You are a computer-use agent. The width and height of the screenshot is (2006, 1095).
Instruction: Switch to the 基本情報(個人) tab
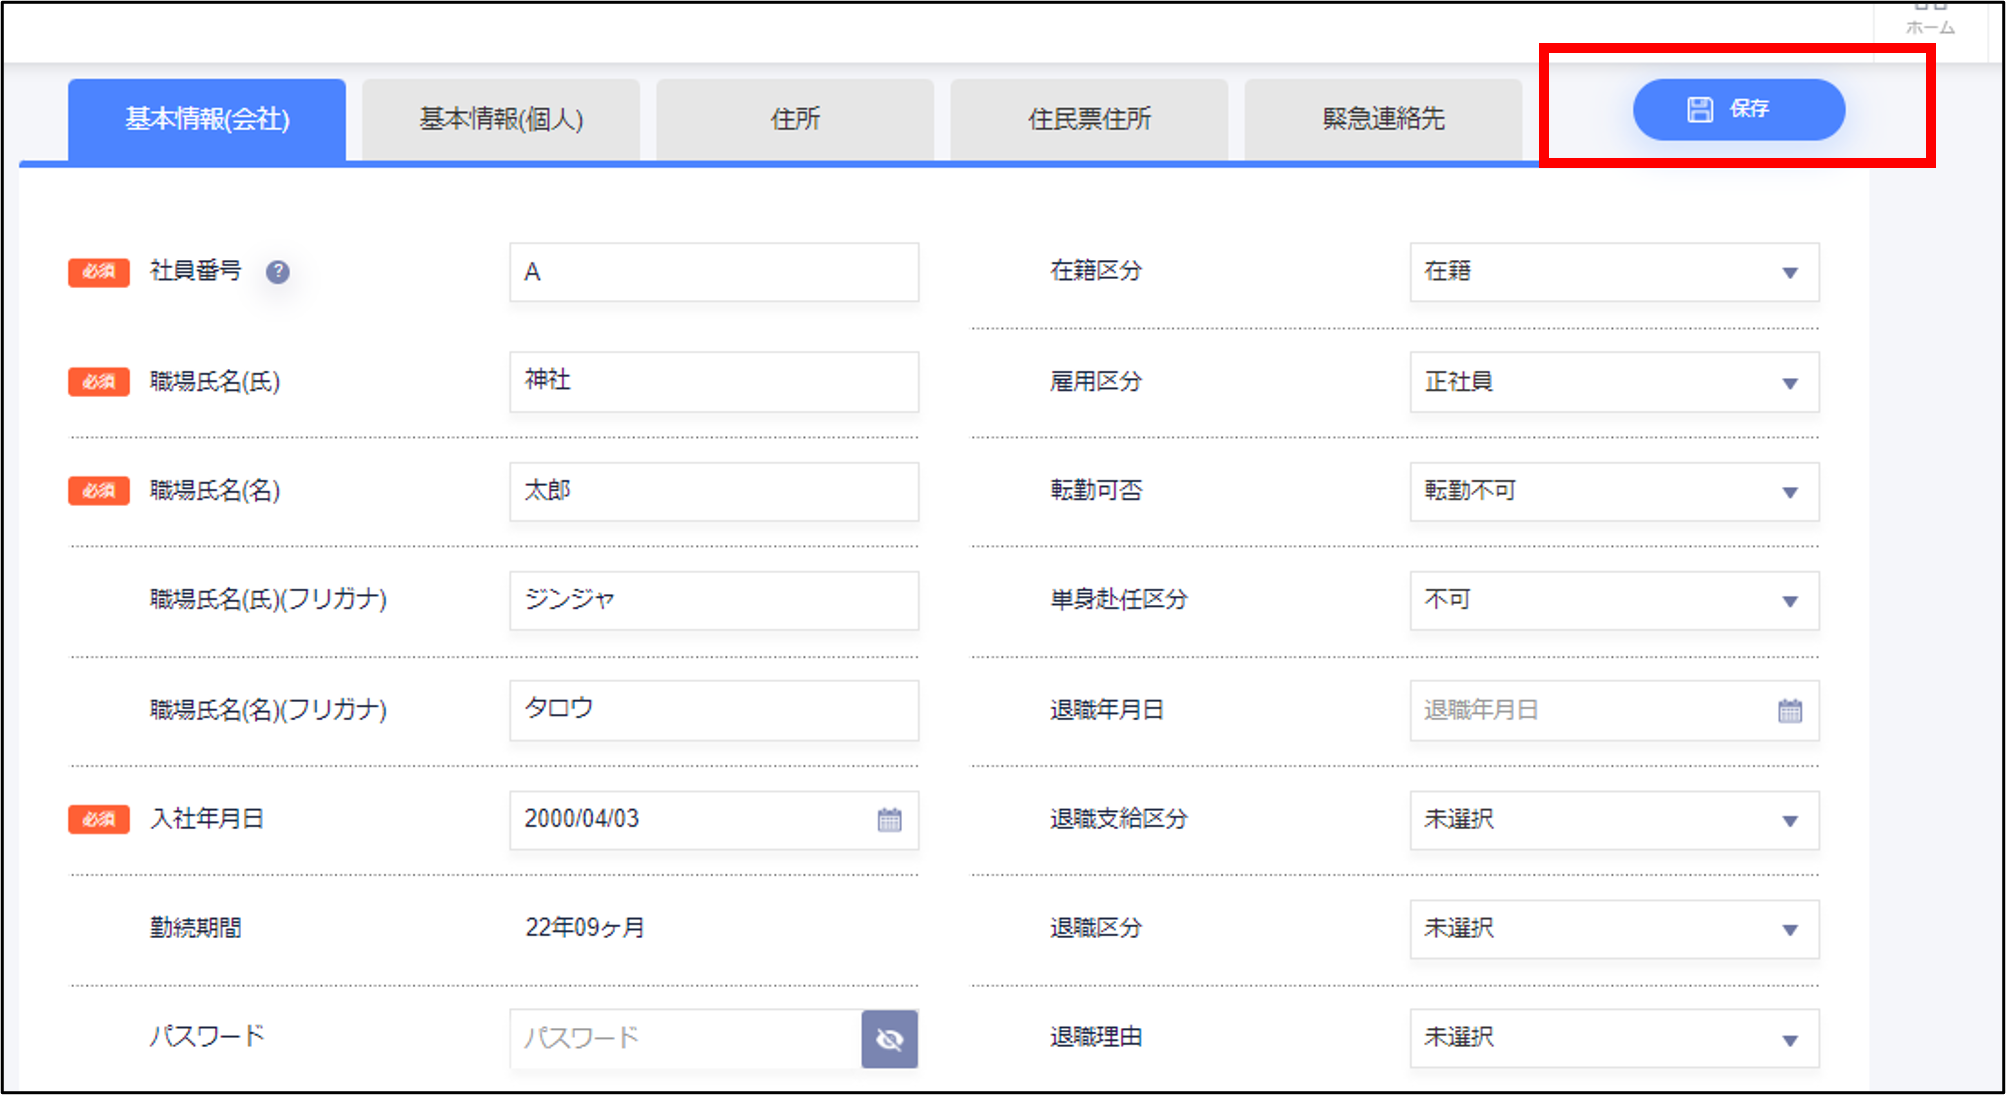(501, 120)
